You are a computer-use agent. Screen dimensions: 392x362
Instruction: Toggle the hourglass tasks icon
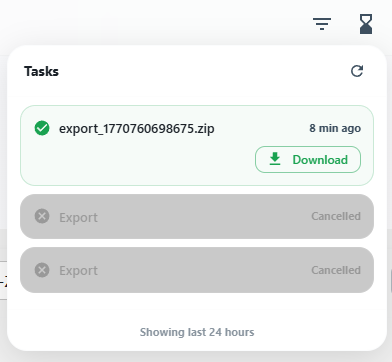tap(366, 24)
